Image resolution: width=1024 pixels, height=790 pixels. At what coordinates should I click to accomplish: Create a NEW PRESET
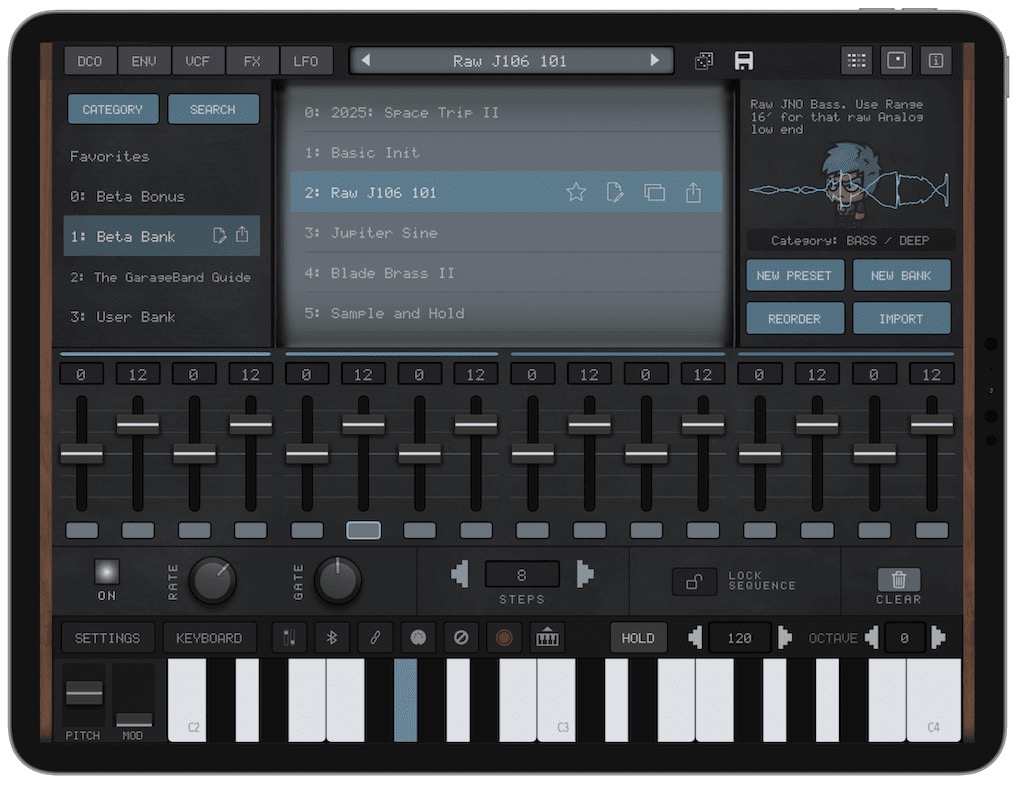pos(795,276)
